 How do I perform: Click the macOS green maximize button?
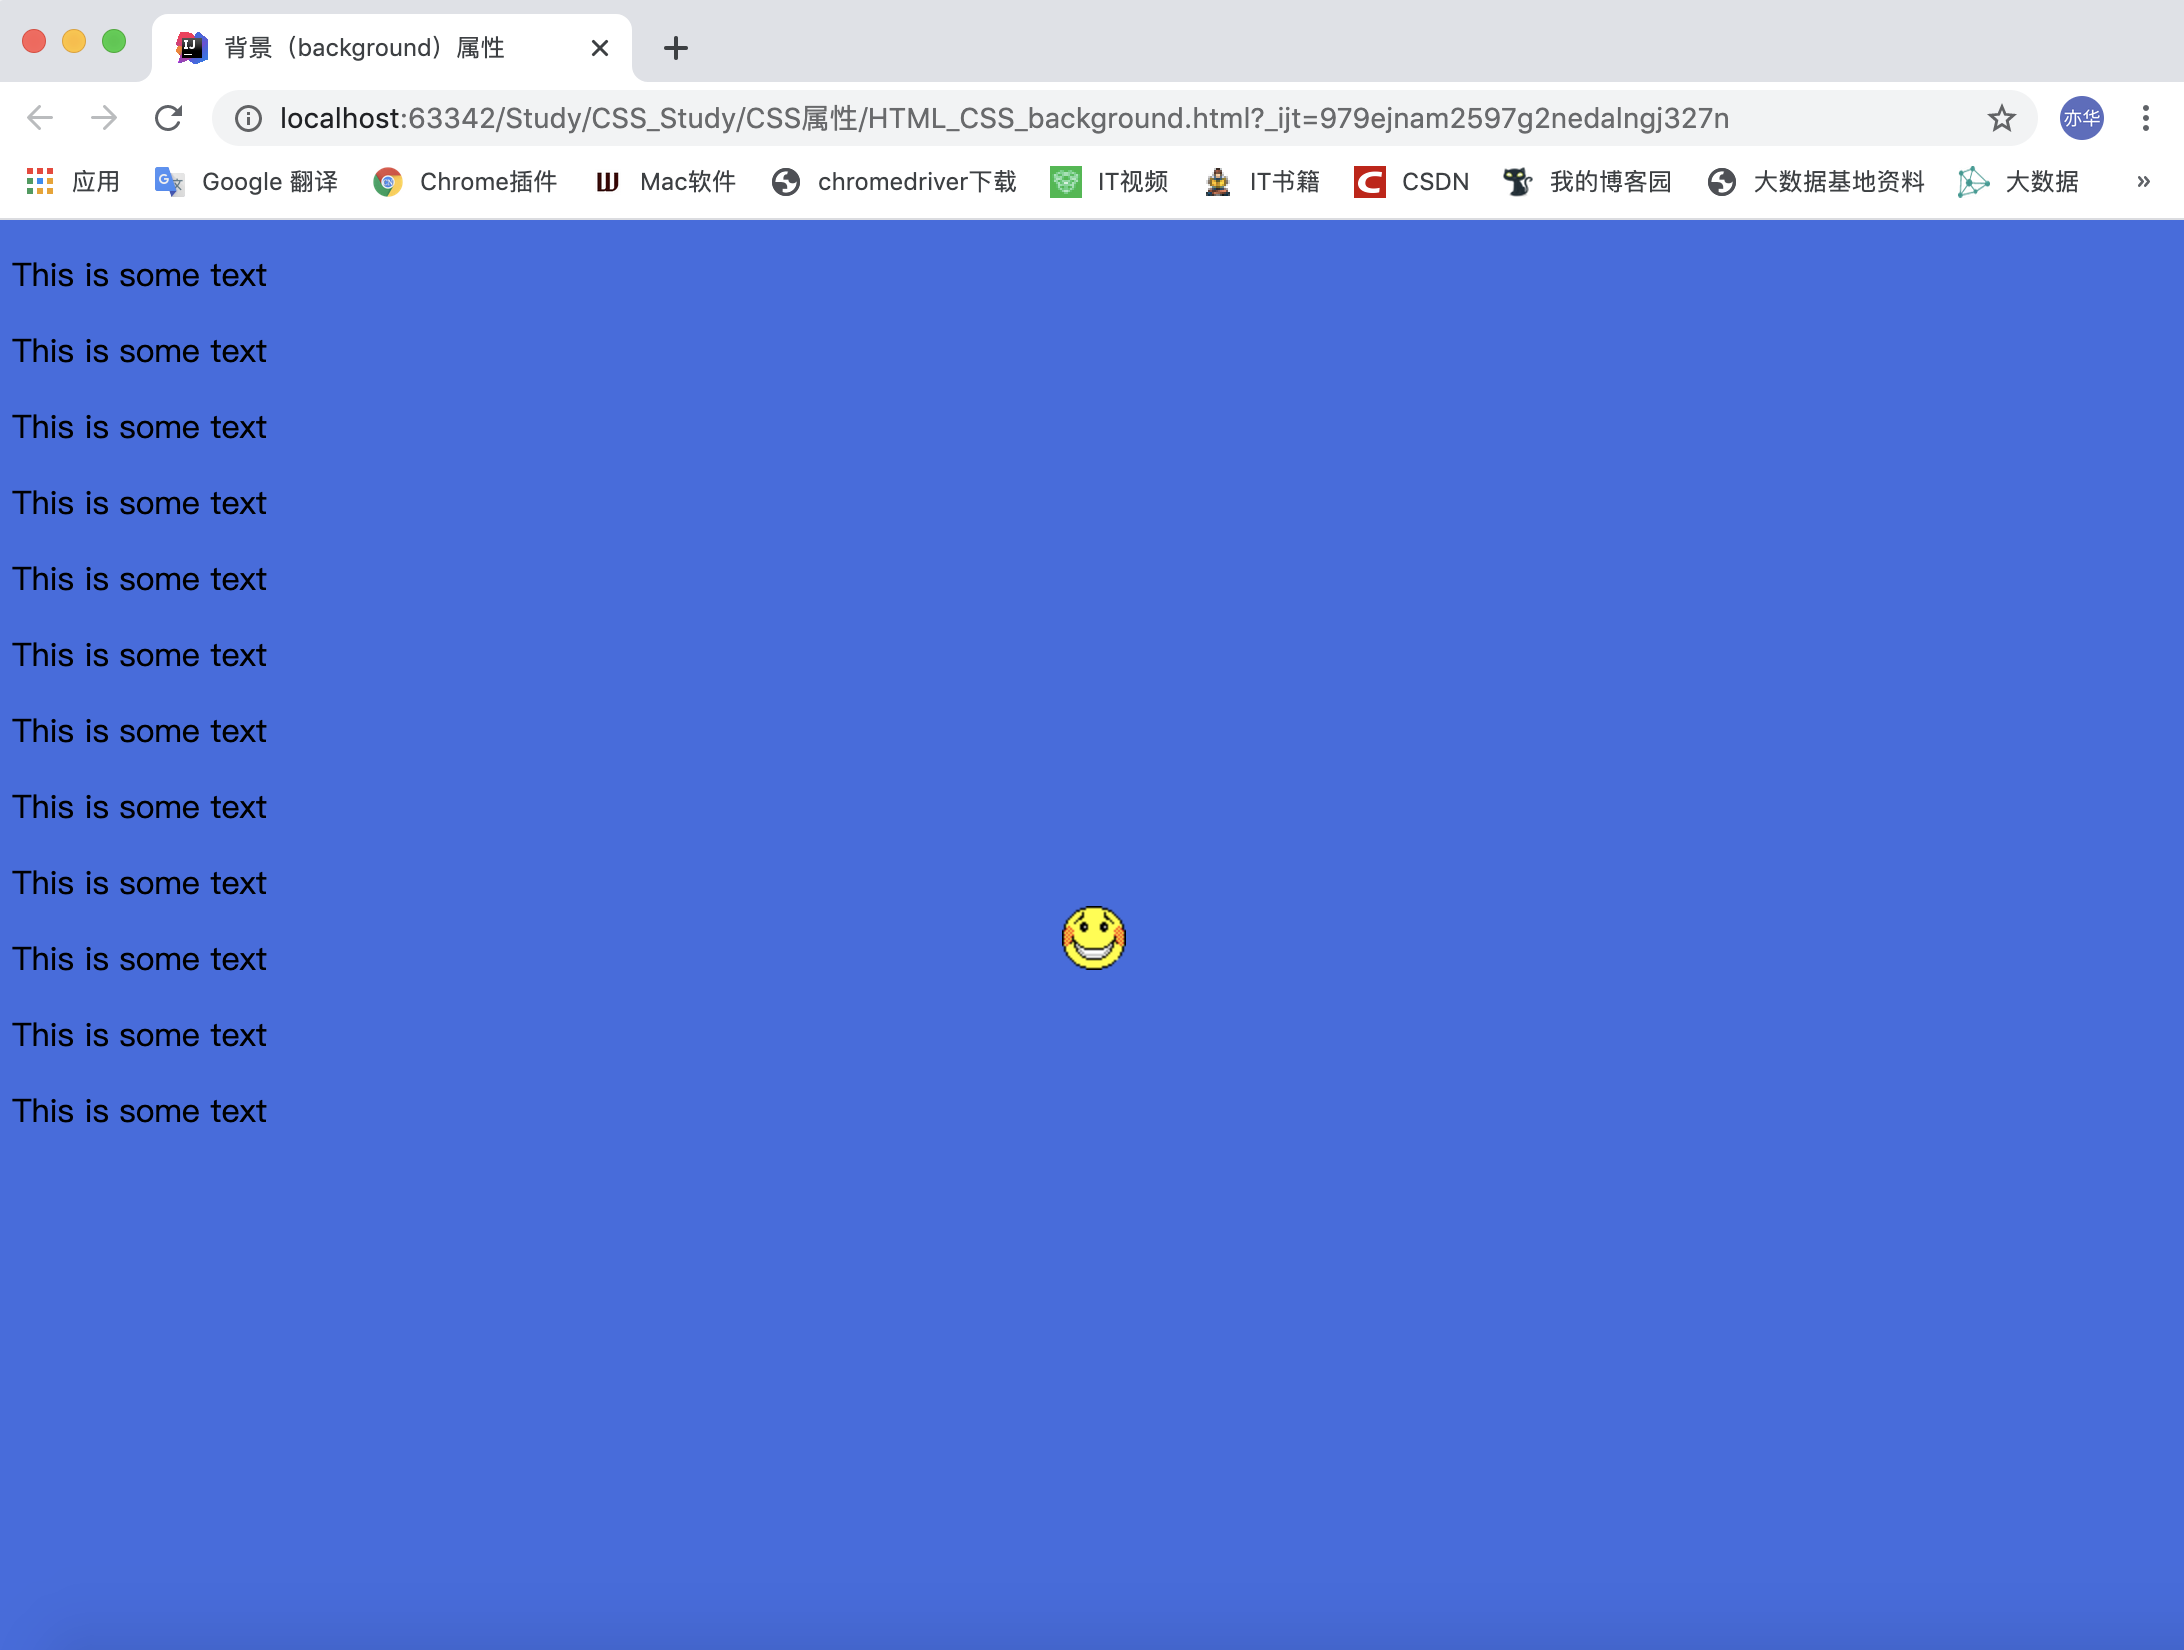pos(114,41)
